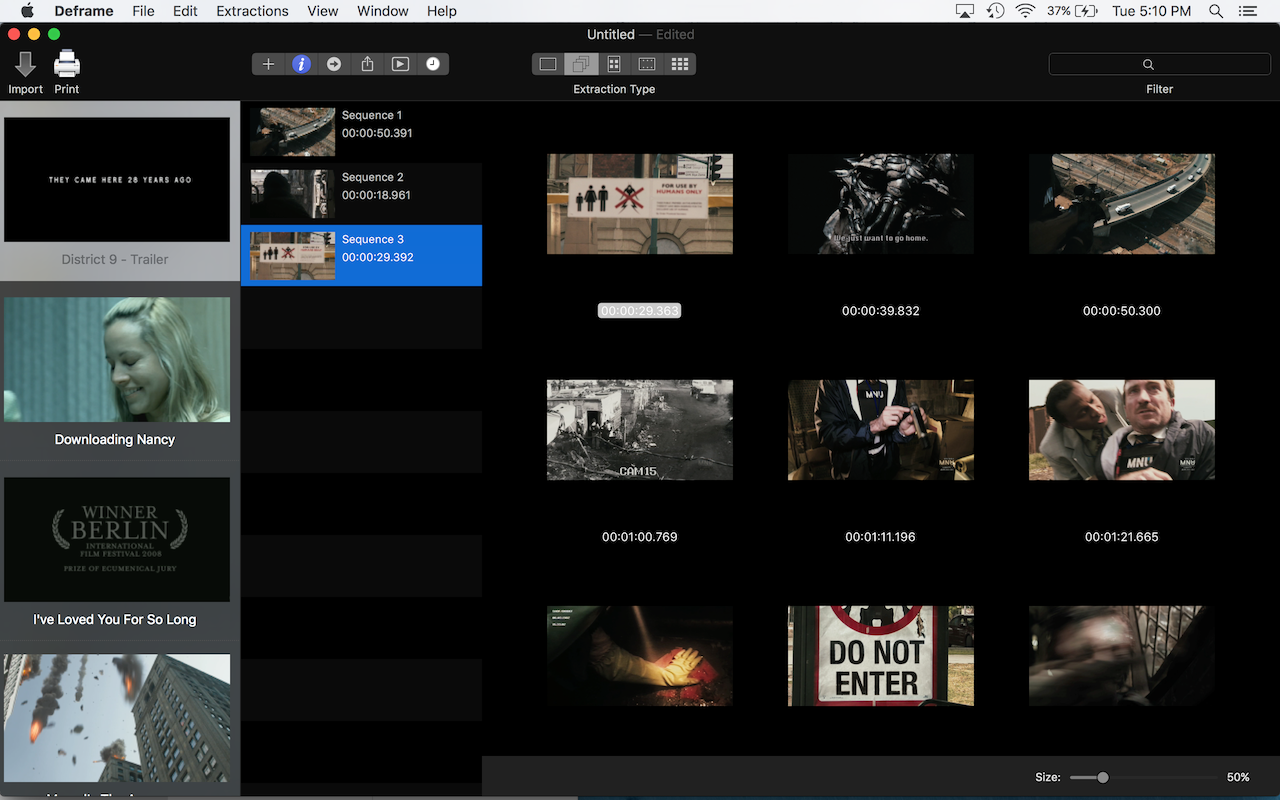The height and width of the screenshot is (800, 1280).
Task: Click the right-arrow go icon in toolbar
Action: [334, 64]
